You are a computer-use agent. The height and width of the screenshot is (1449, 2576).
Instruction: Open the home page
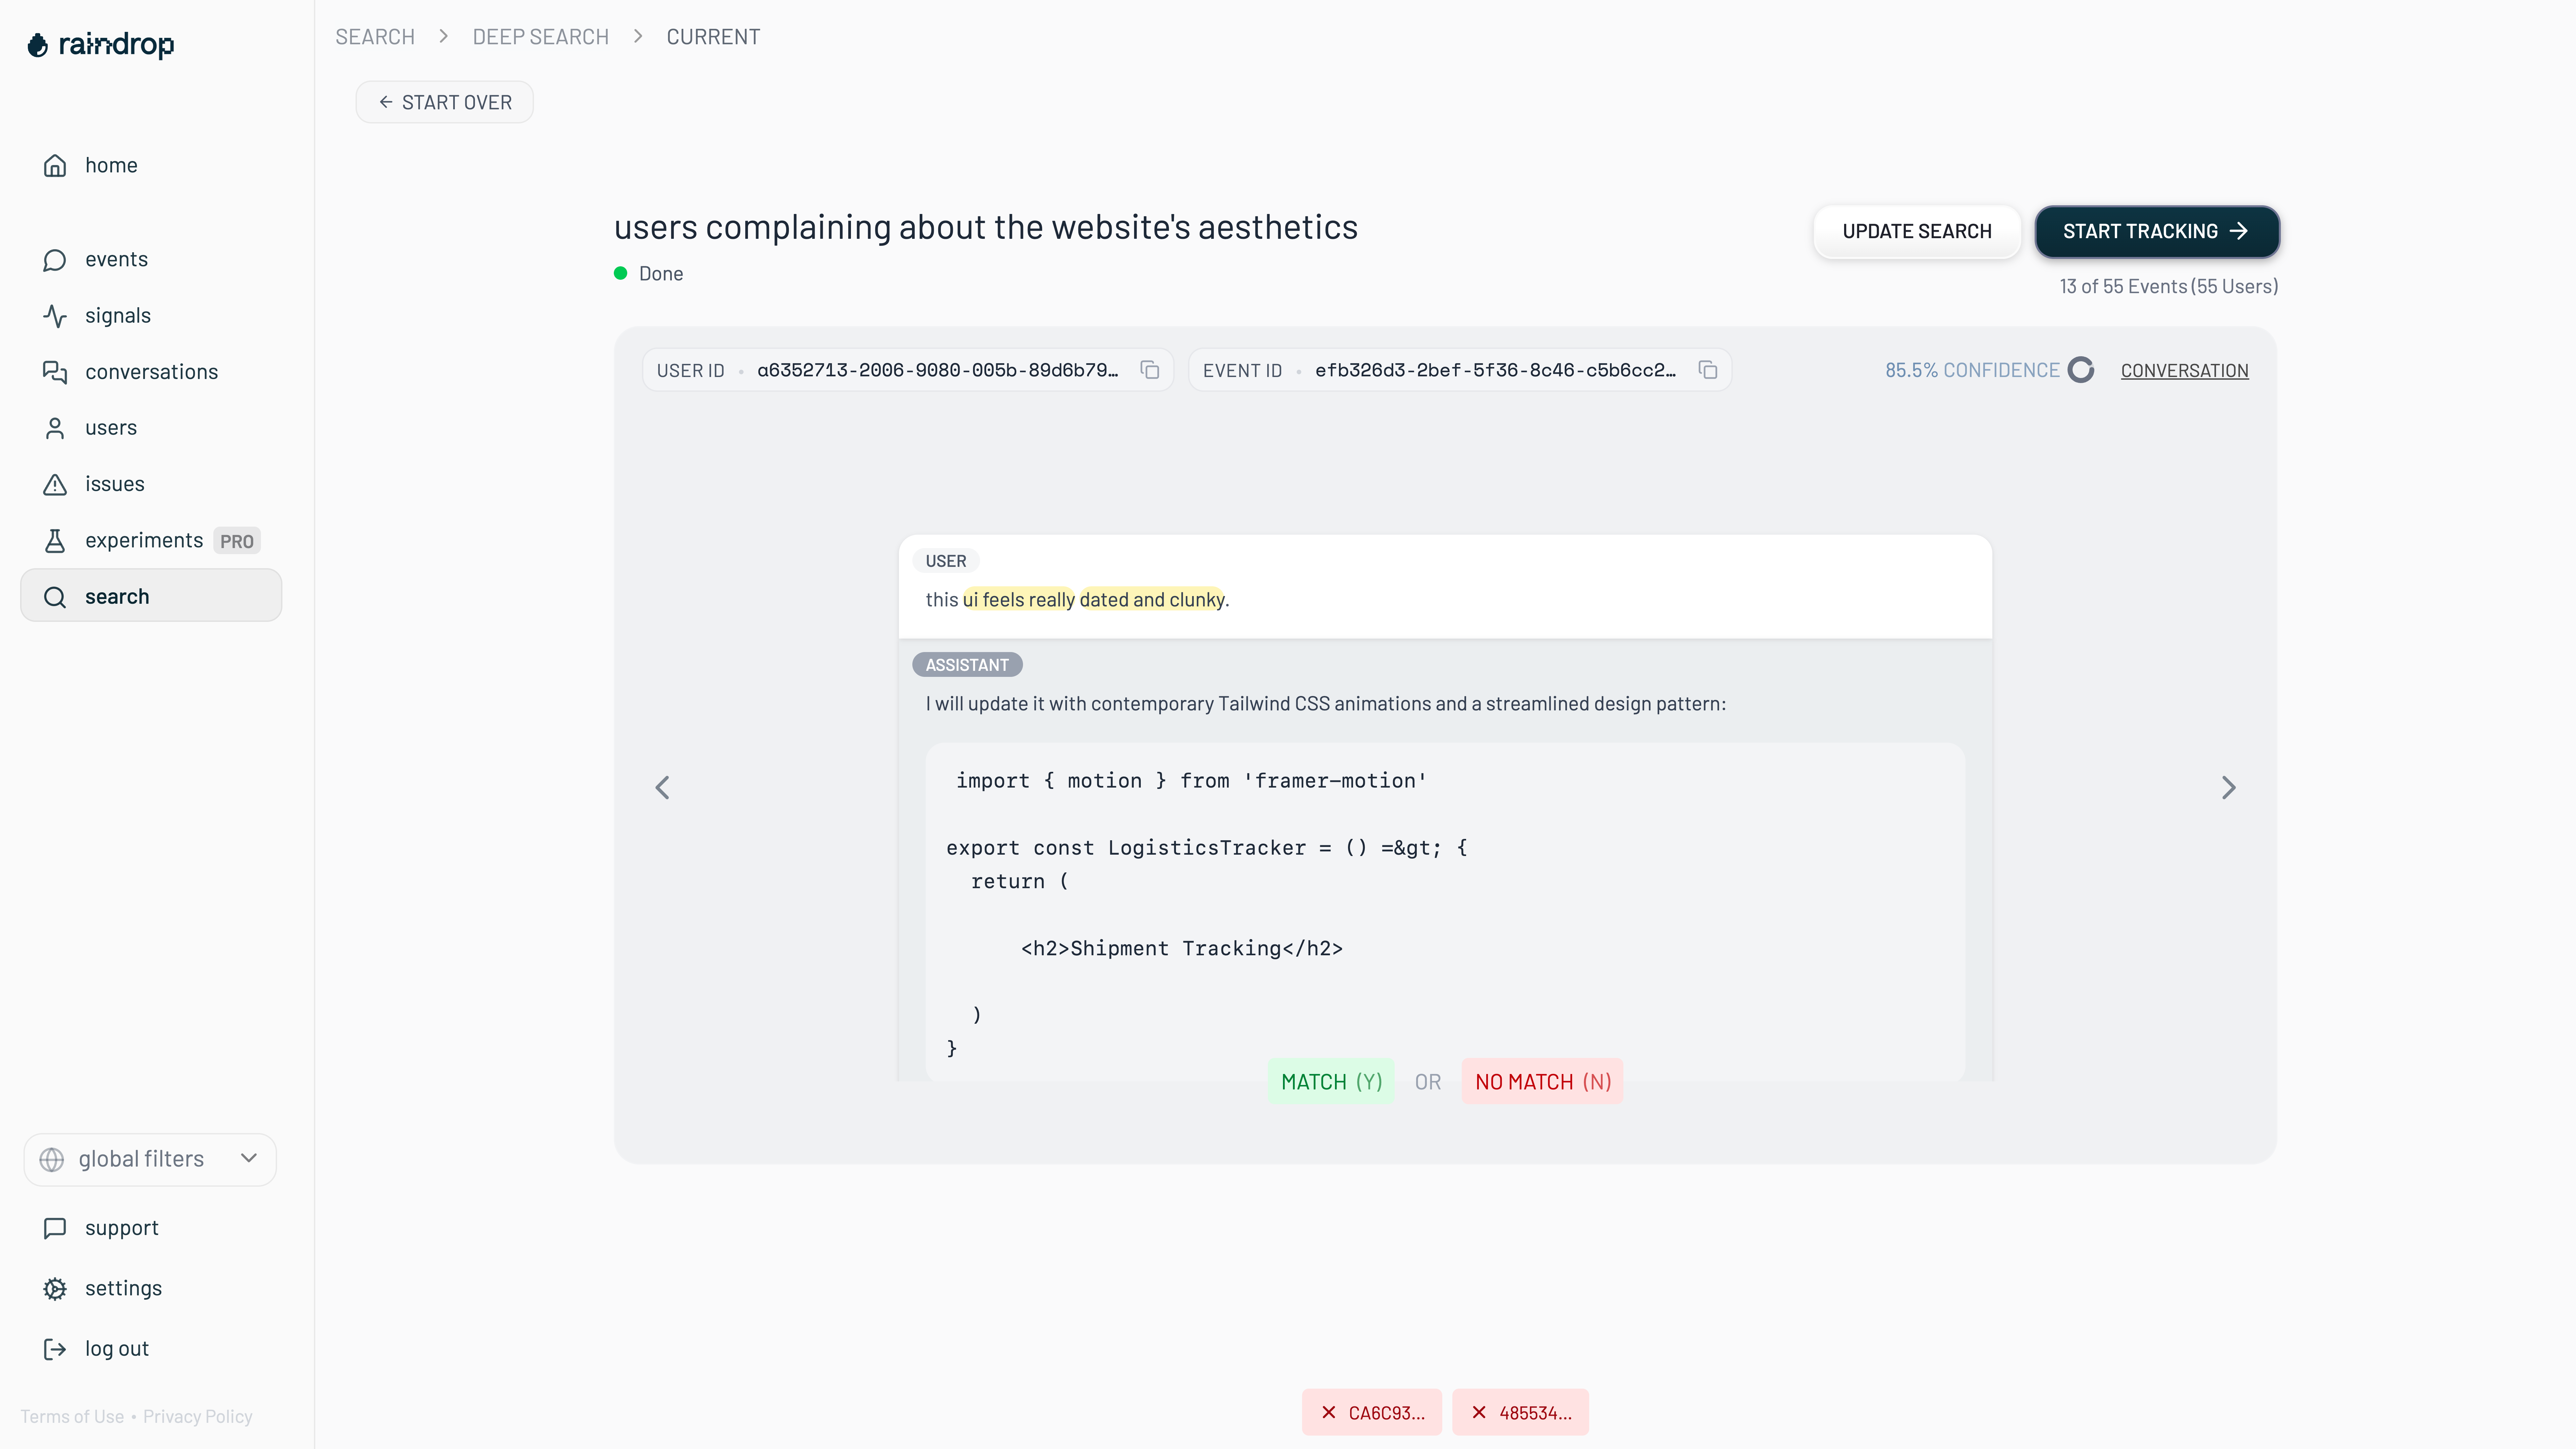coord(111,165)
